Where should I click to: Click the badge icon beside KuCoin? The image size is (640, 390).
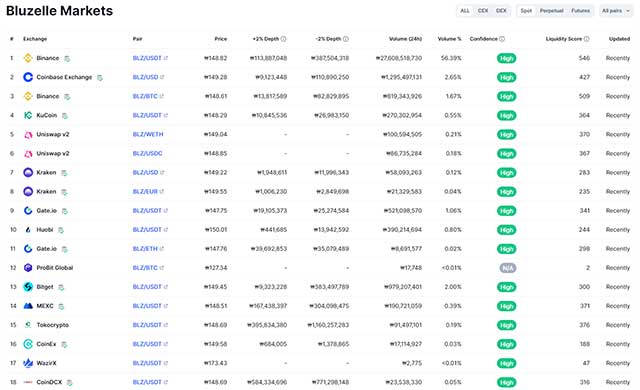tap(64, 116)
